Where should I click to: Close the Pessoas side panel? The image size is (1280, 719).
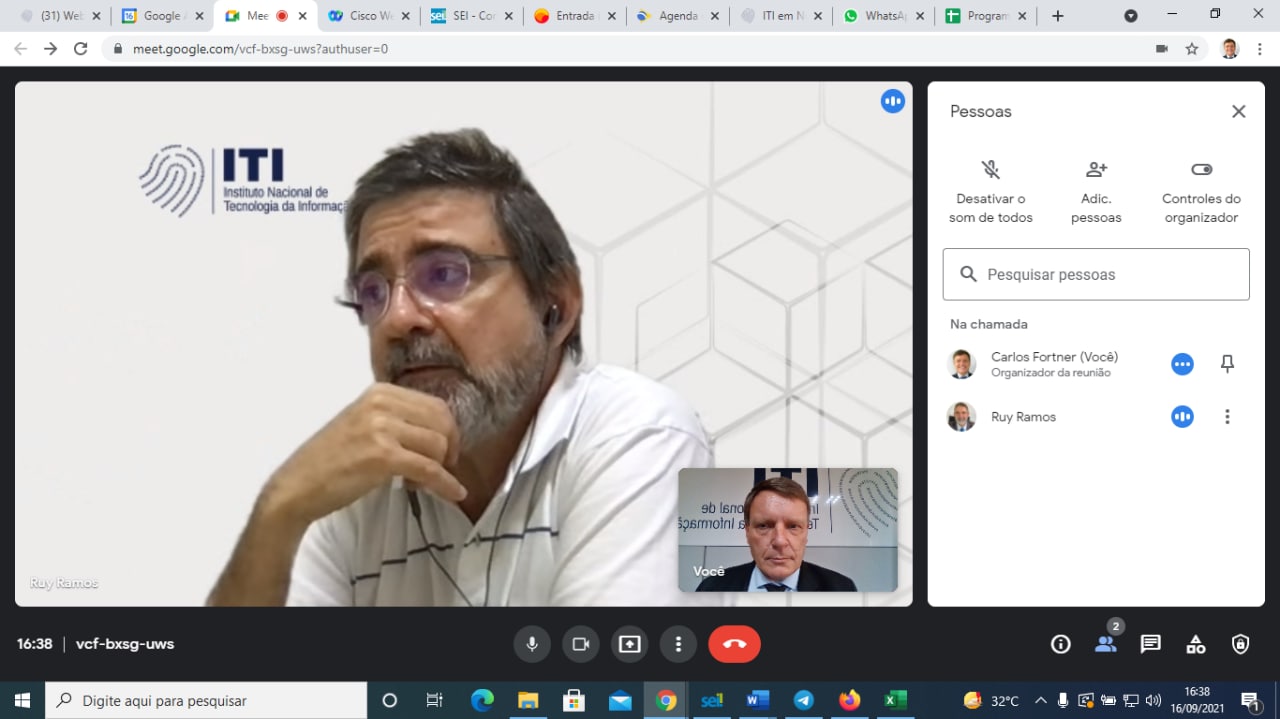1238,111
